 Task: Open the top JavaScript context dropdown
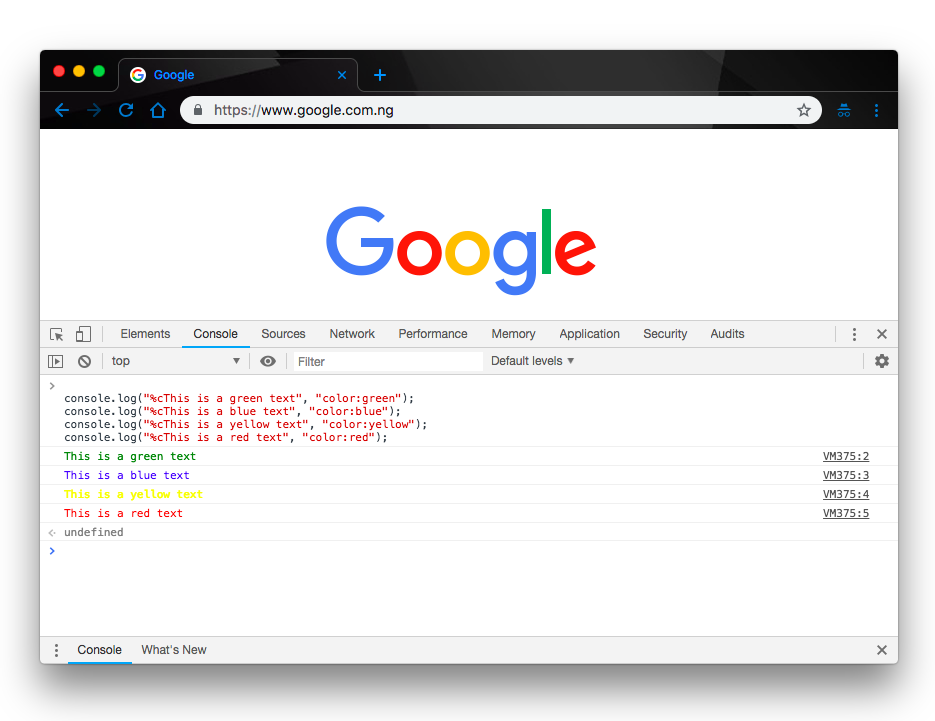pos(175,361)
